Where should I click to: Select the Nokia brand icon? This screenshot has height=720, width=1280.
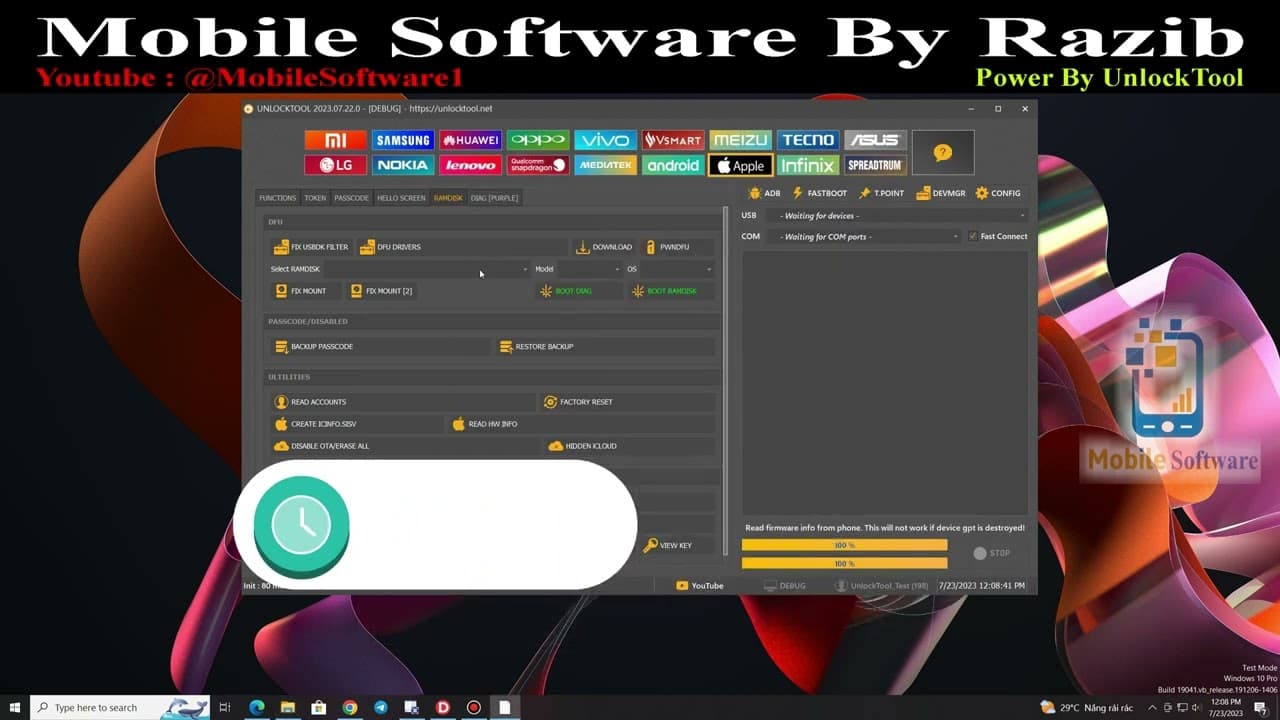403,165
